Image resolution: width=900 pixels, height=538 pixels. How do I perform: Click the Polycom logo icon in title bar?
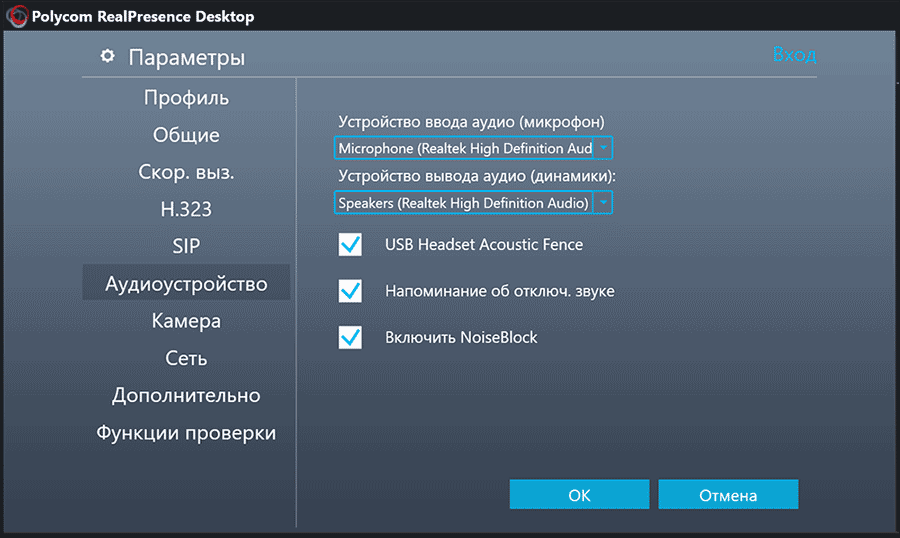(x=17, y=16)
